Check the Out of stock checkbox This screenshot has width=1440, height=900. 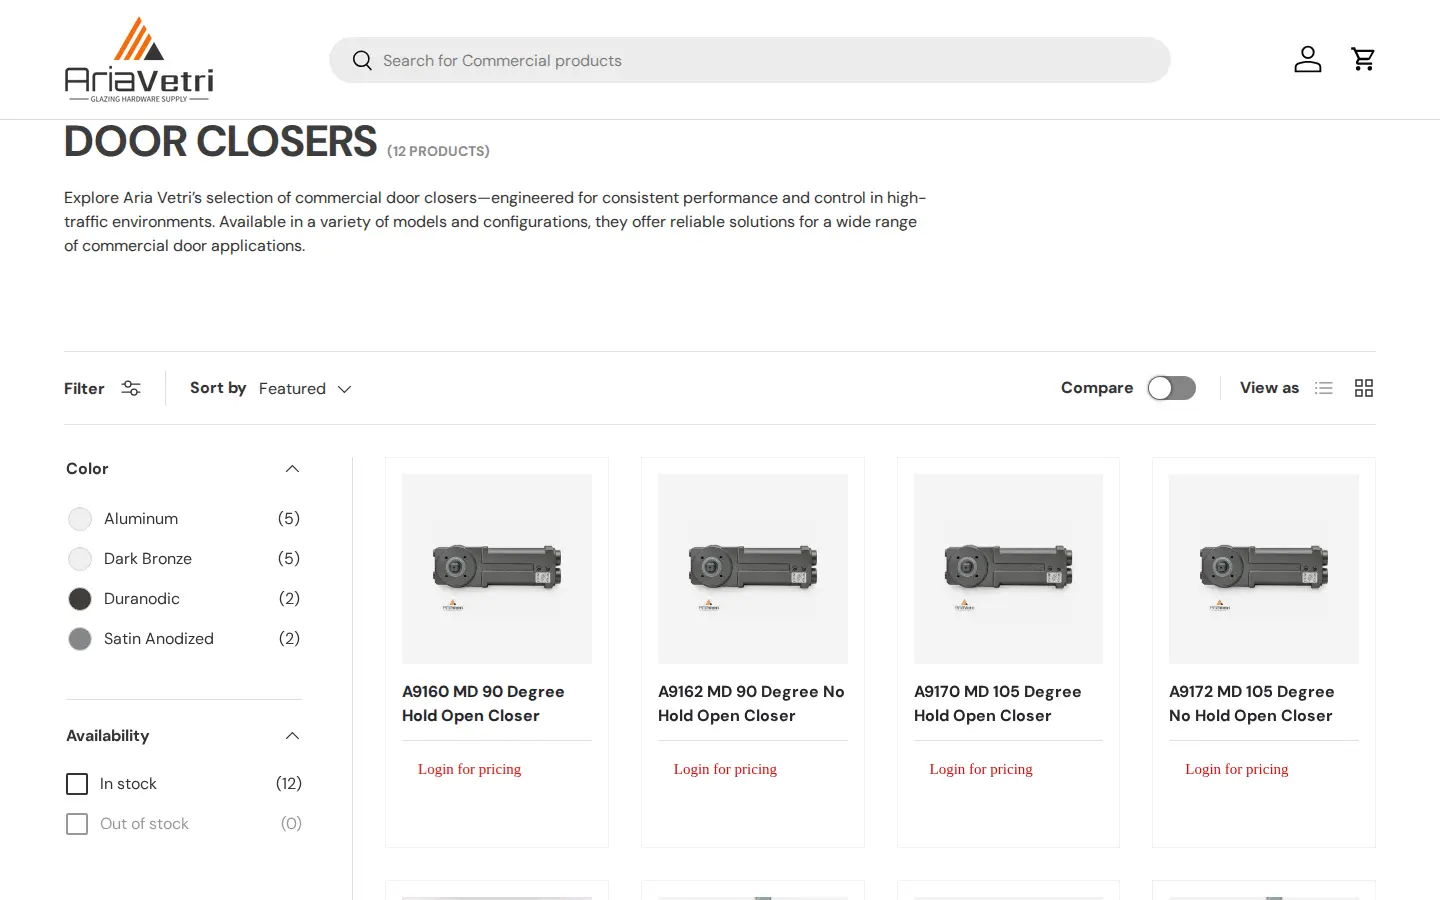(x=77, y=824)
